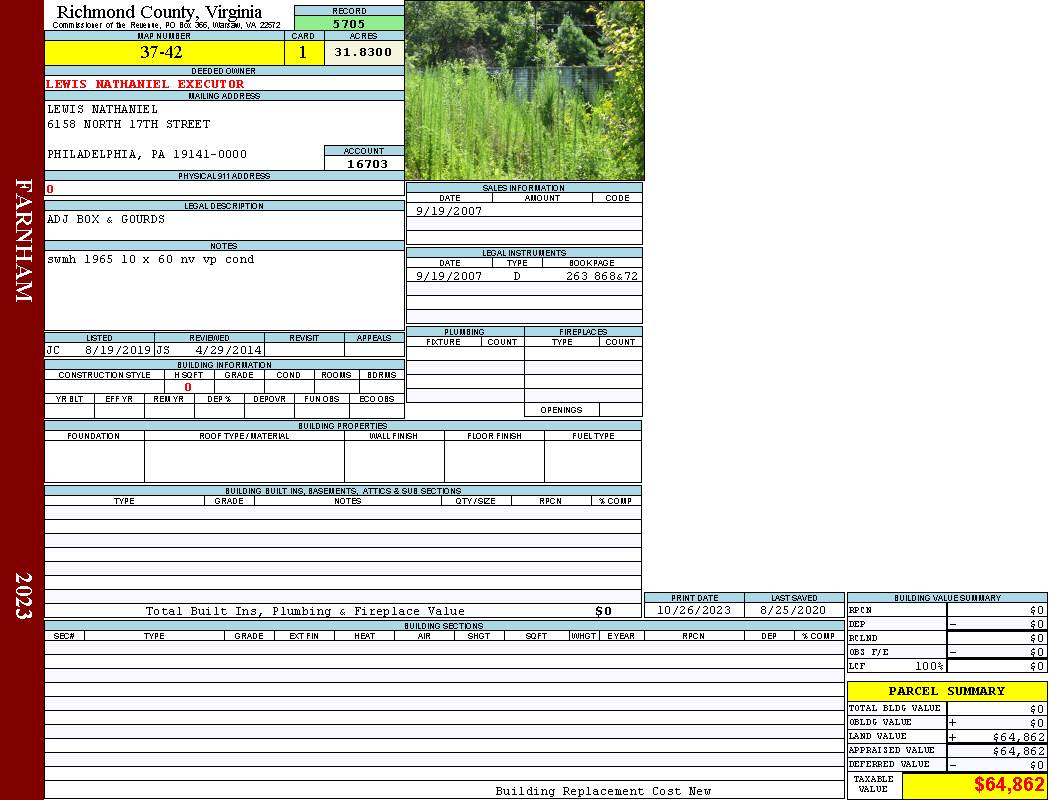
Task: Select the account number 16703
Action: 366,164
